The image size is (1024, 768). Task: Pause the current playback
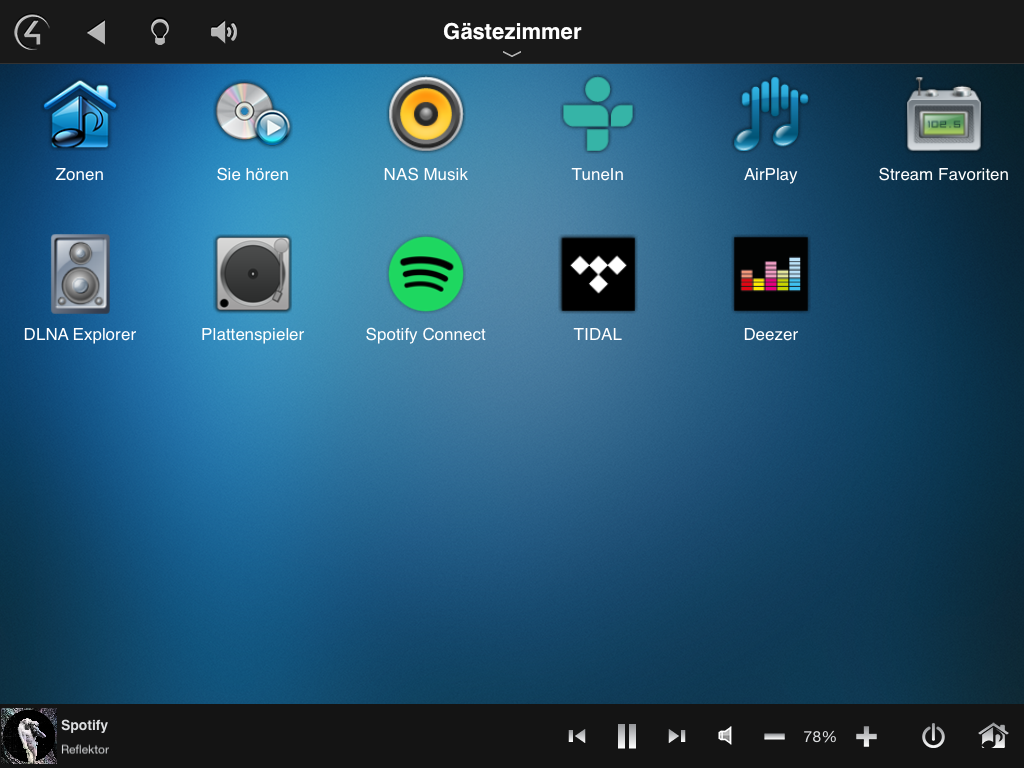pyautogui.click(x=627, y=737)
